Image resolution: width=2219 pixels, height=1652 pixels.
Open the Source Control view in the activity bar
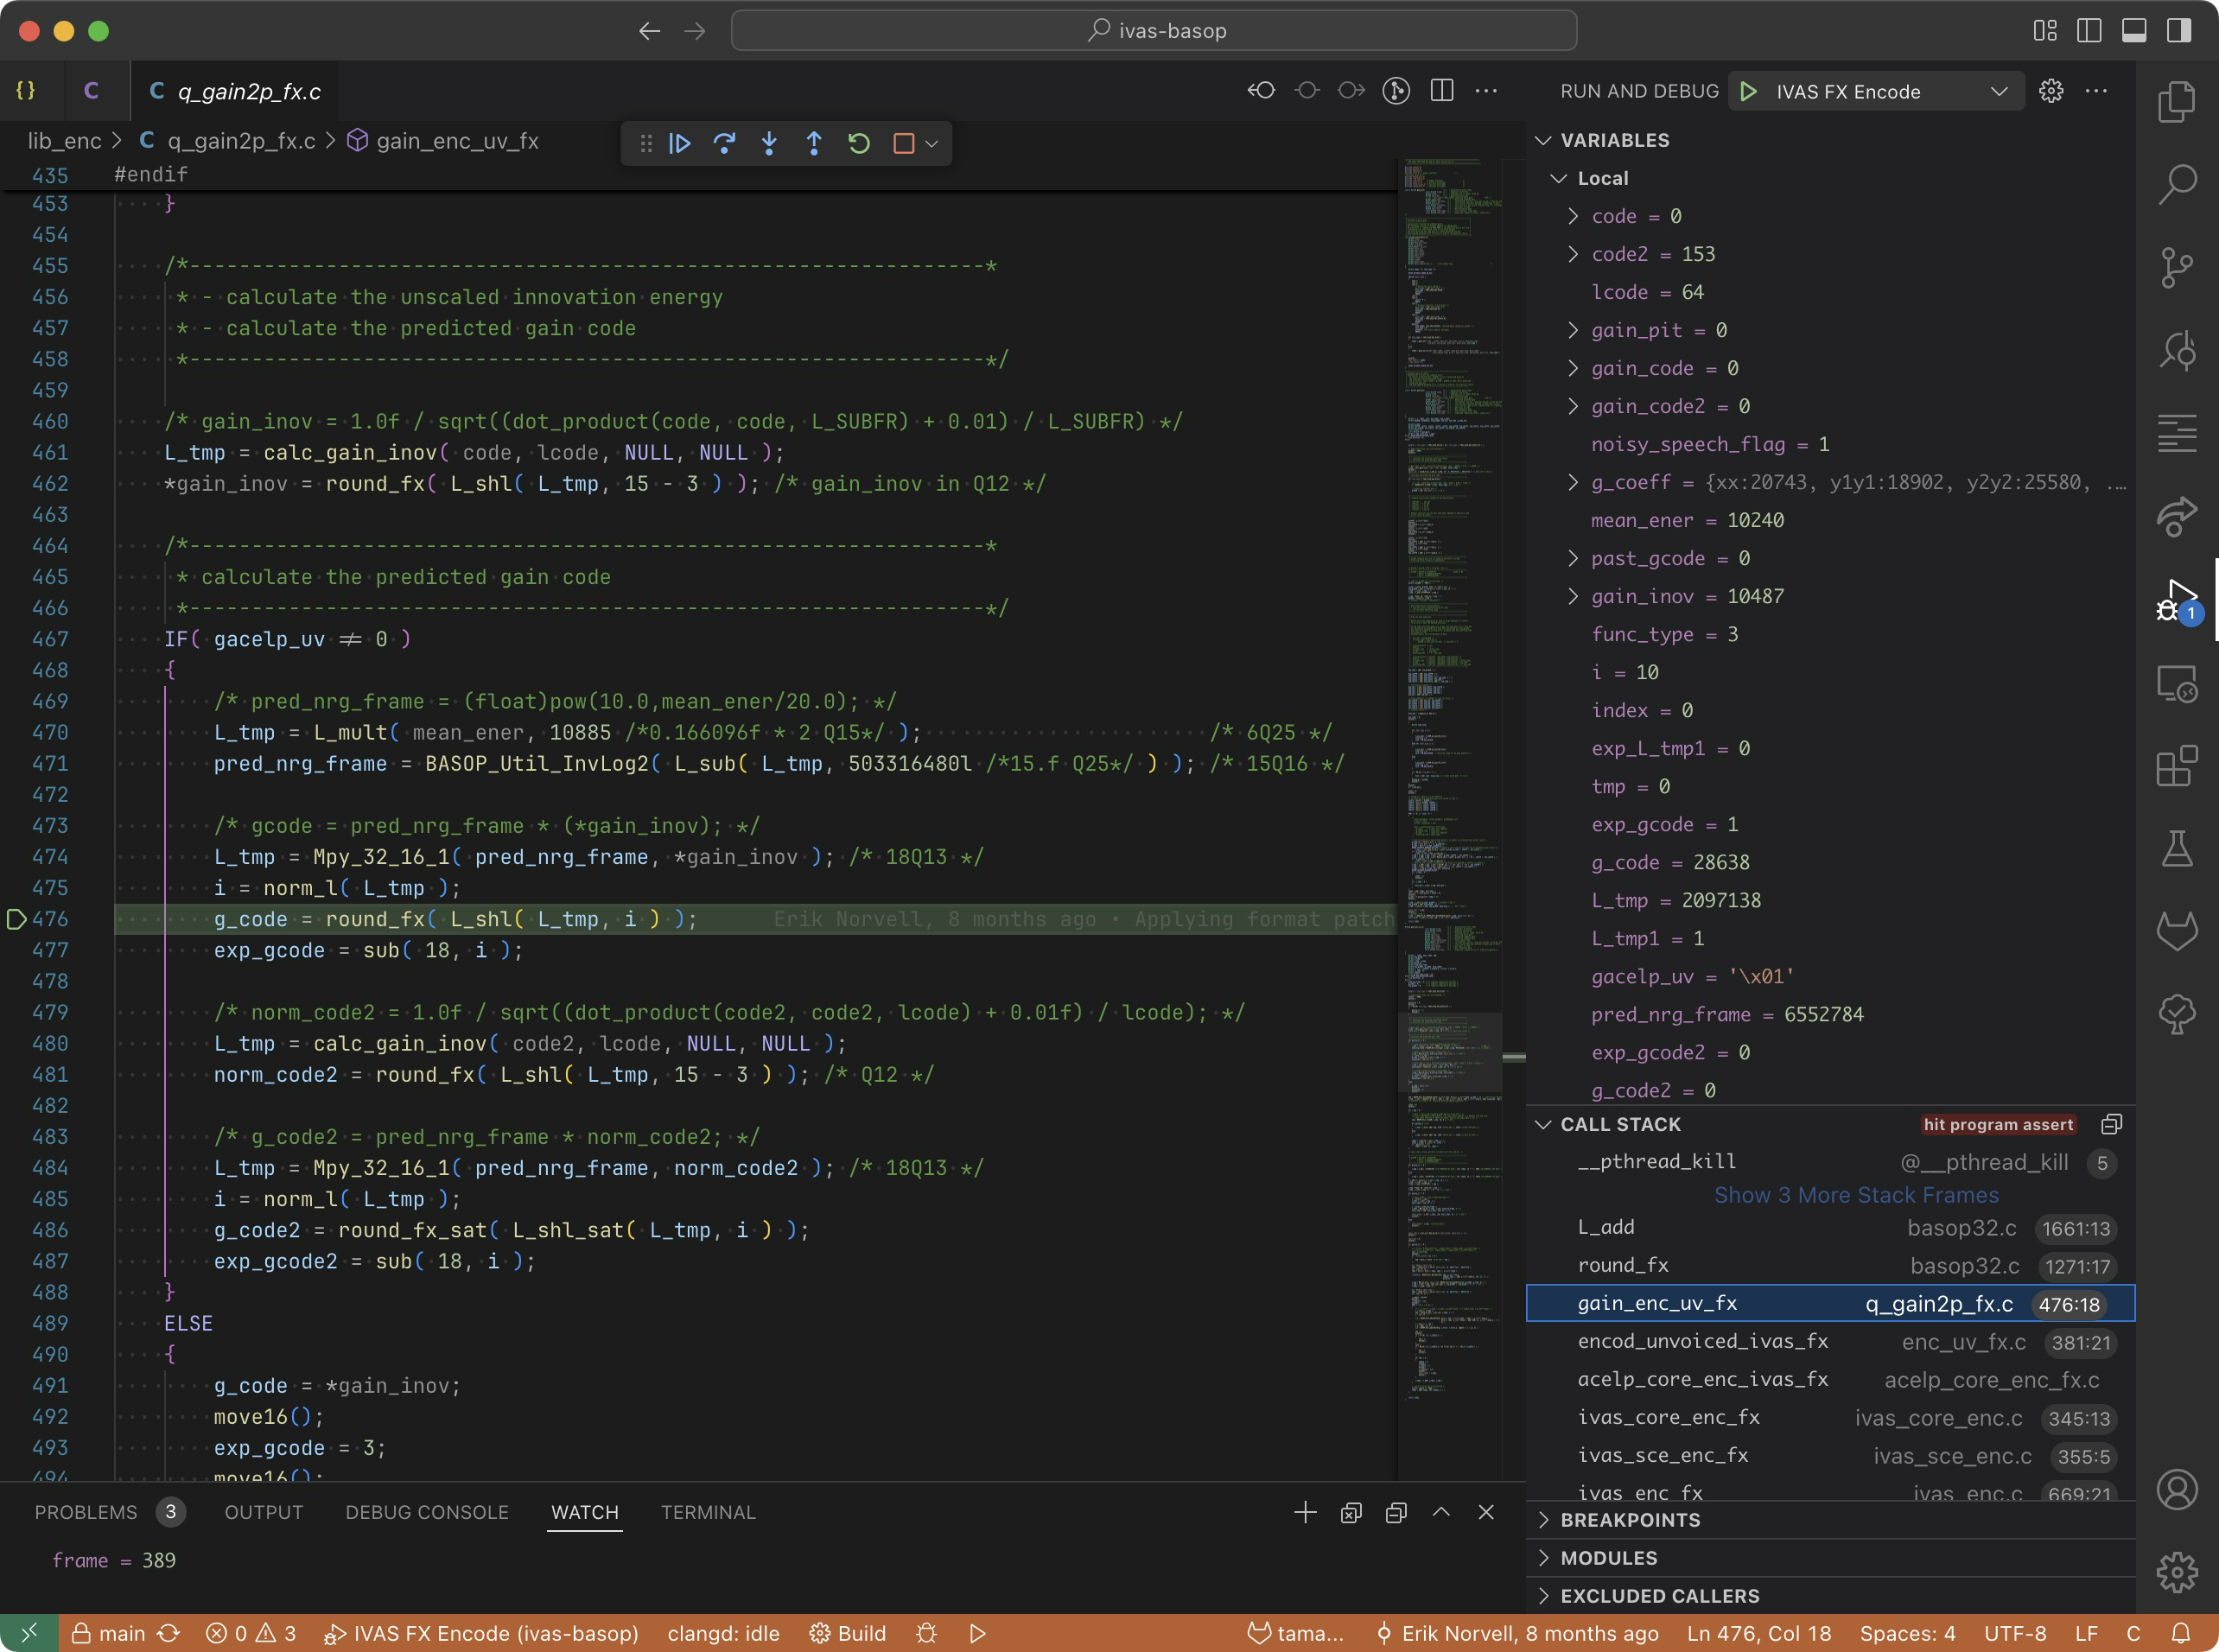[x=2176, y=267]
